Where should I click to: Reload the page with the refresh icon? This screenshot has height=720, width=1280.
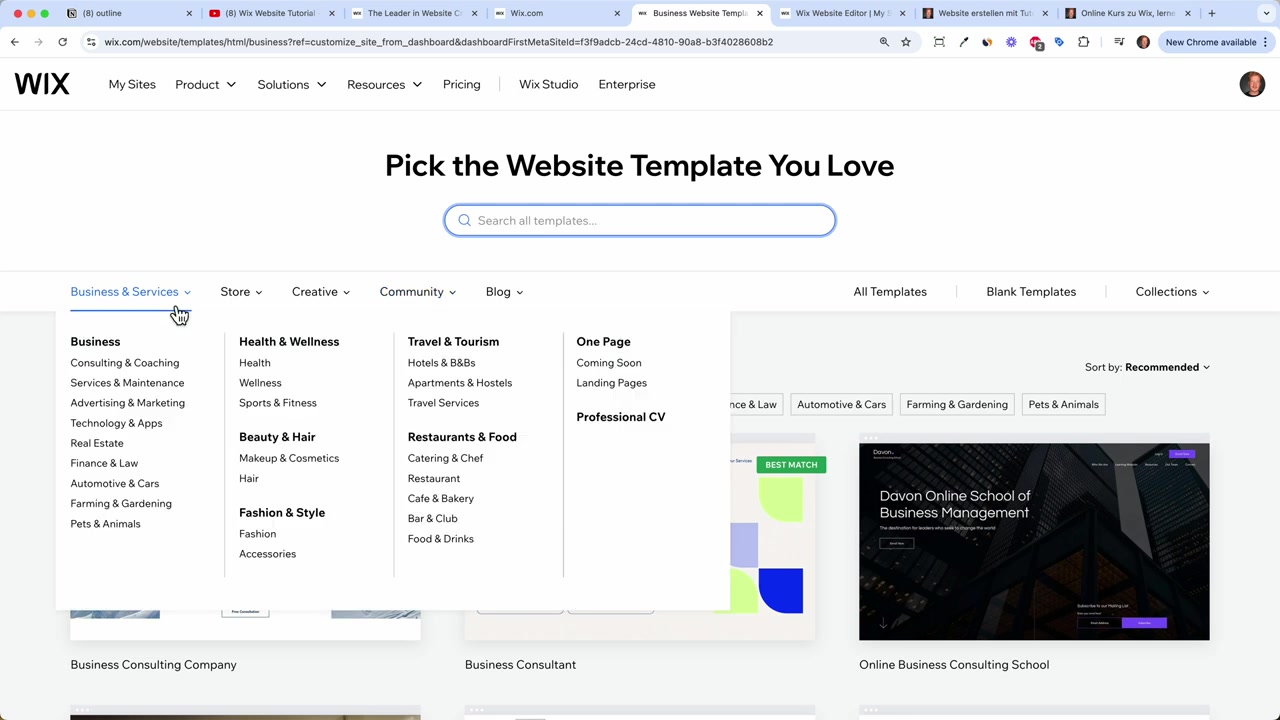coord(62,42)
